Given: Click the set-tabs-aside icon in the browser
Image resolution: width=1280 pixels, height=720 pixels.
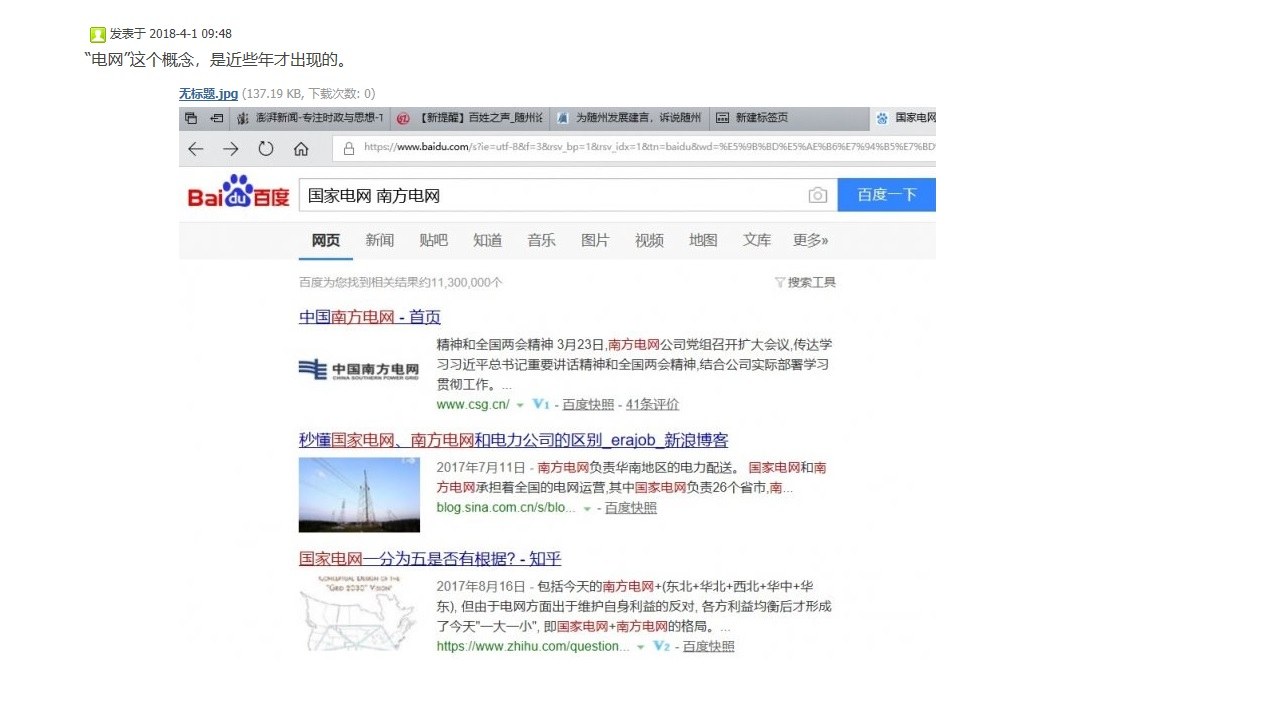Looking at the screenshot, I should pos(217,118).
